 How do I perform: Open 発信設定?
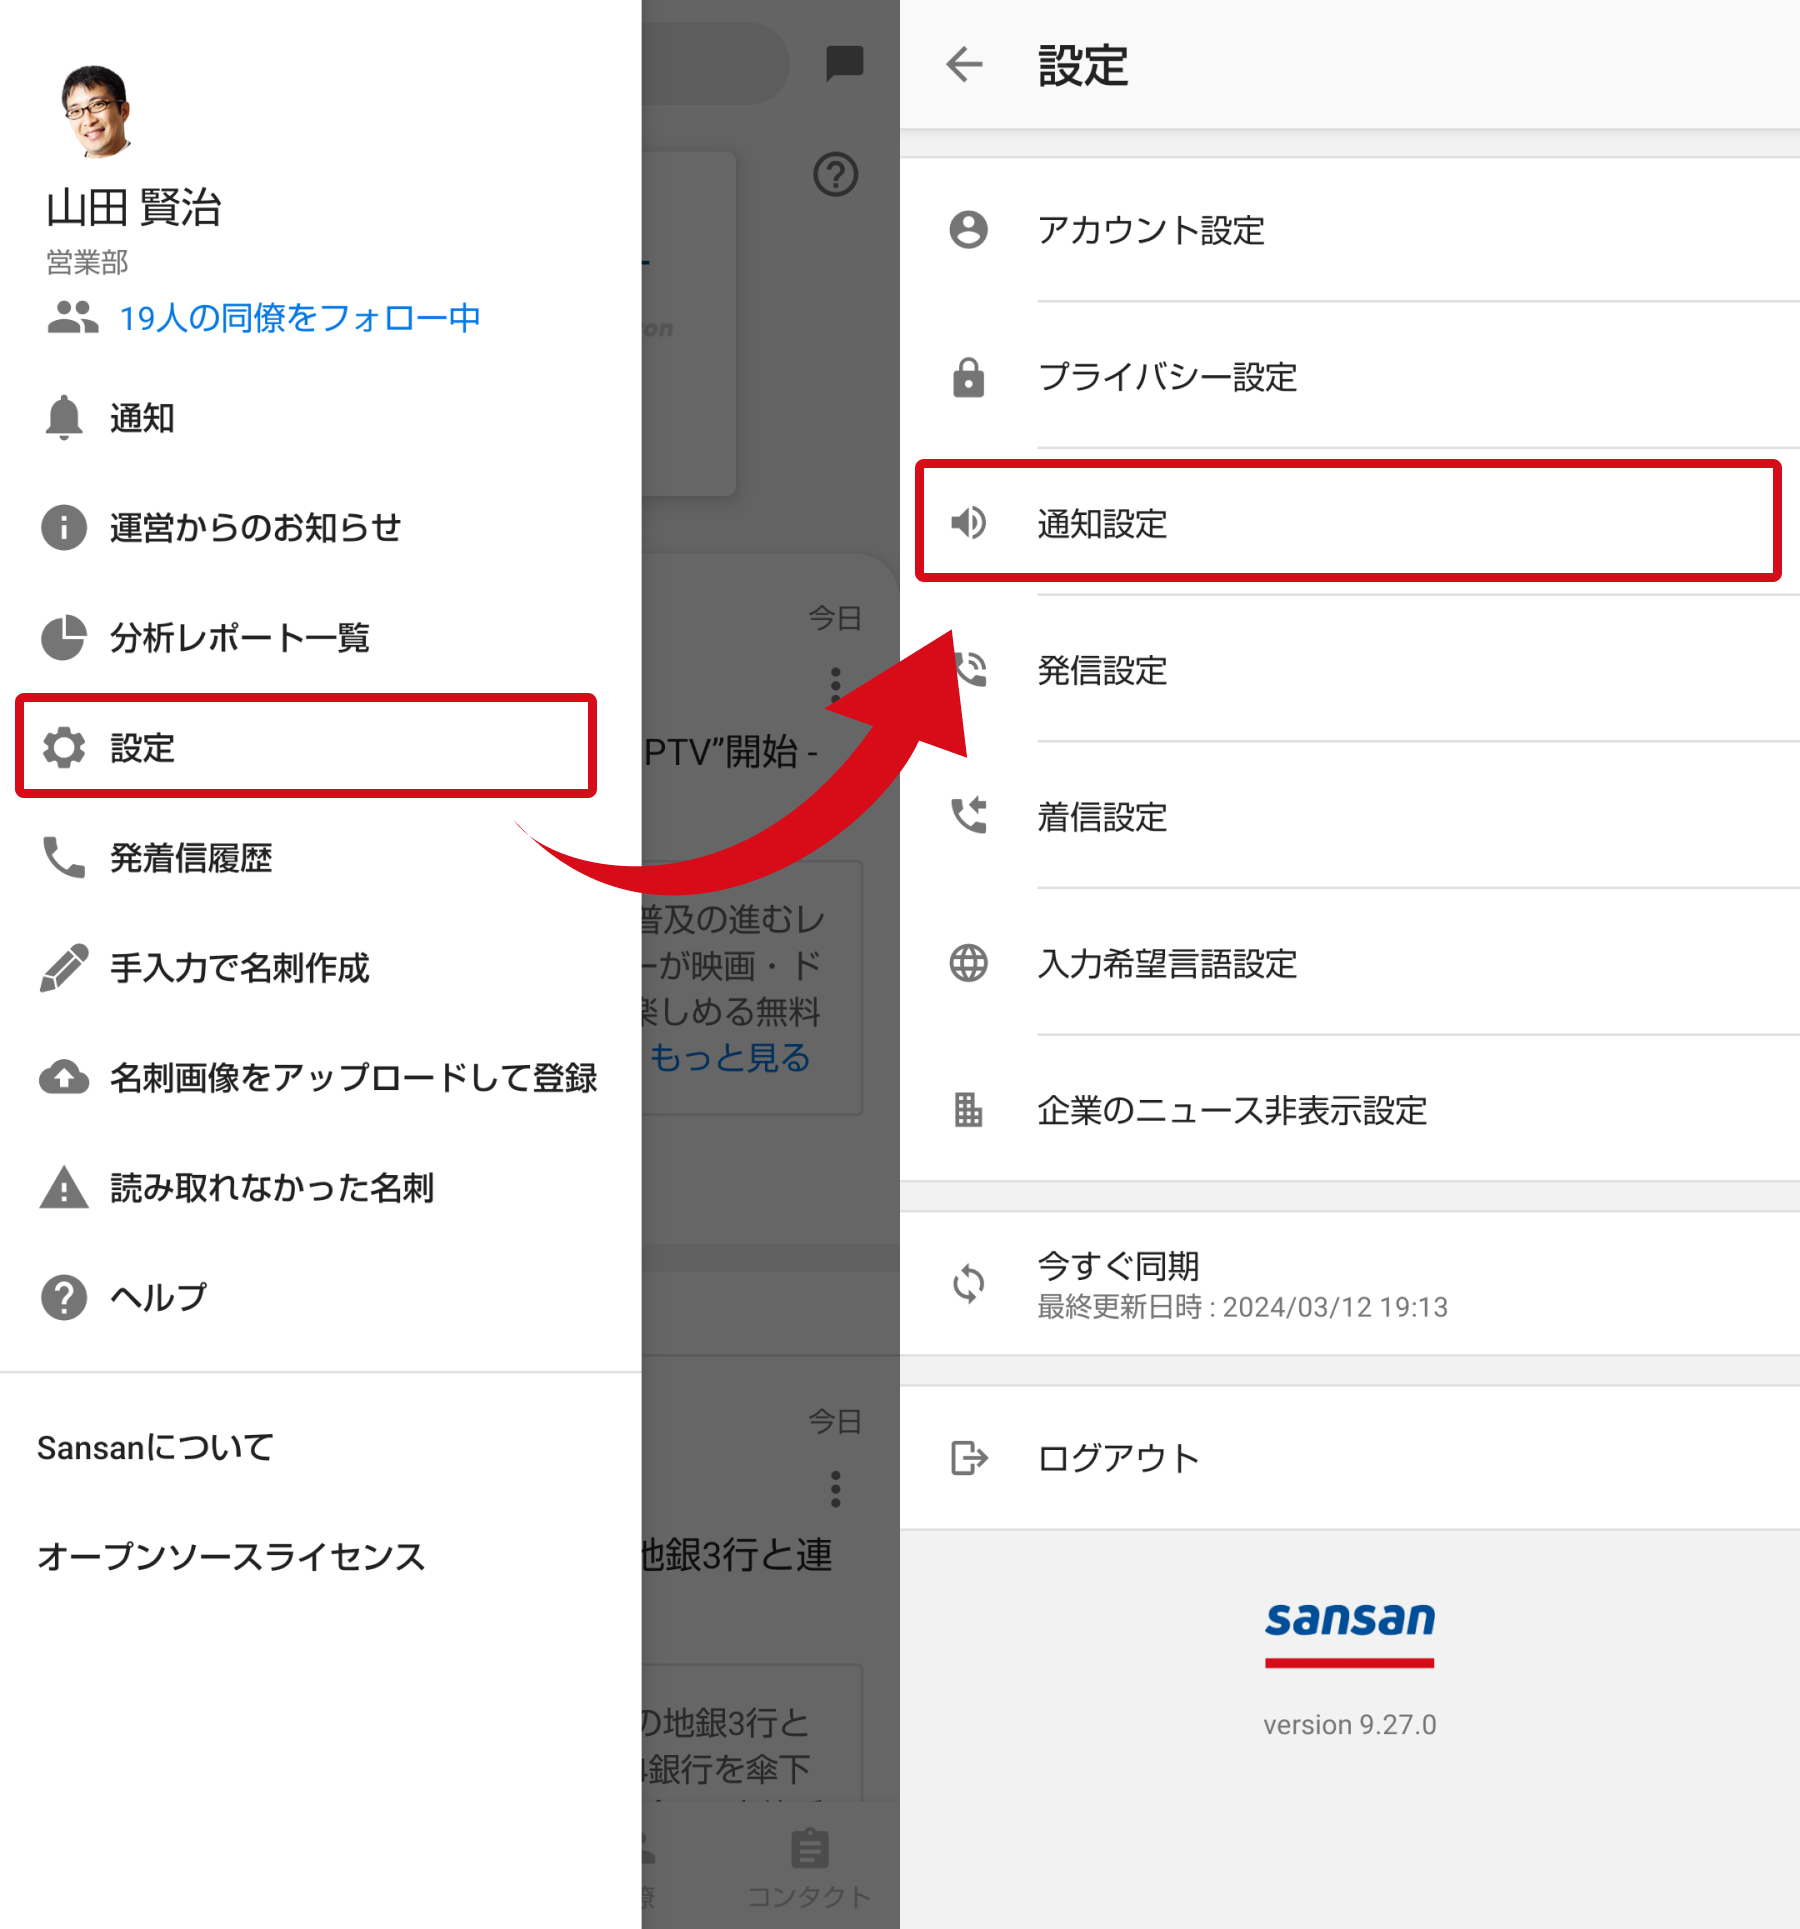1350,670
